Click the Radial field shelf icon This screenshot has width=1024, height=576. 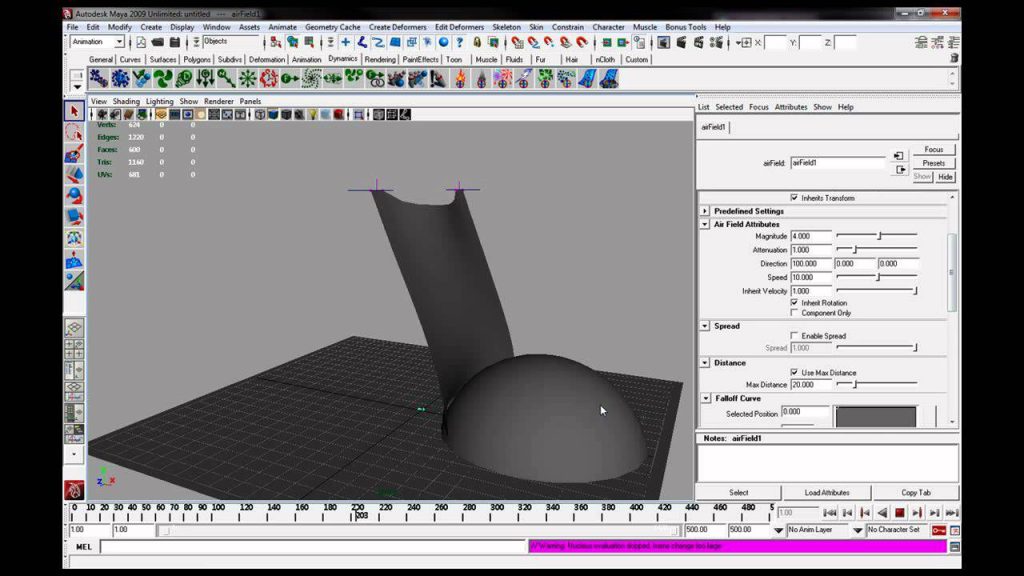point(248,79)
